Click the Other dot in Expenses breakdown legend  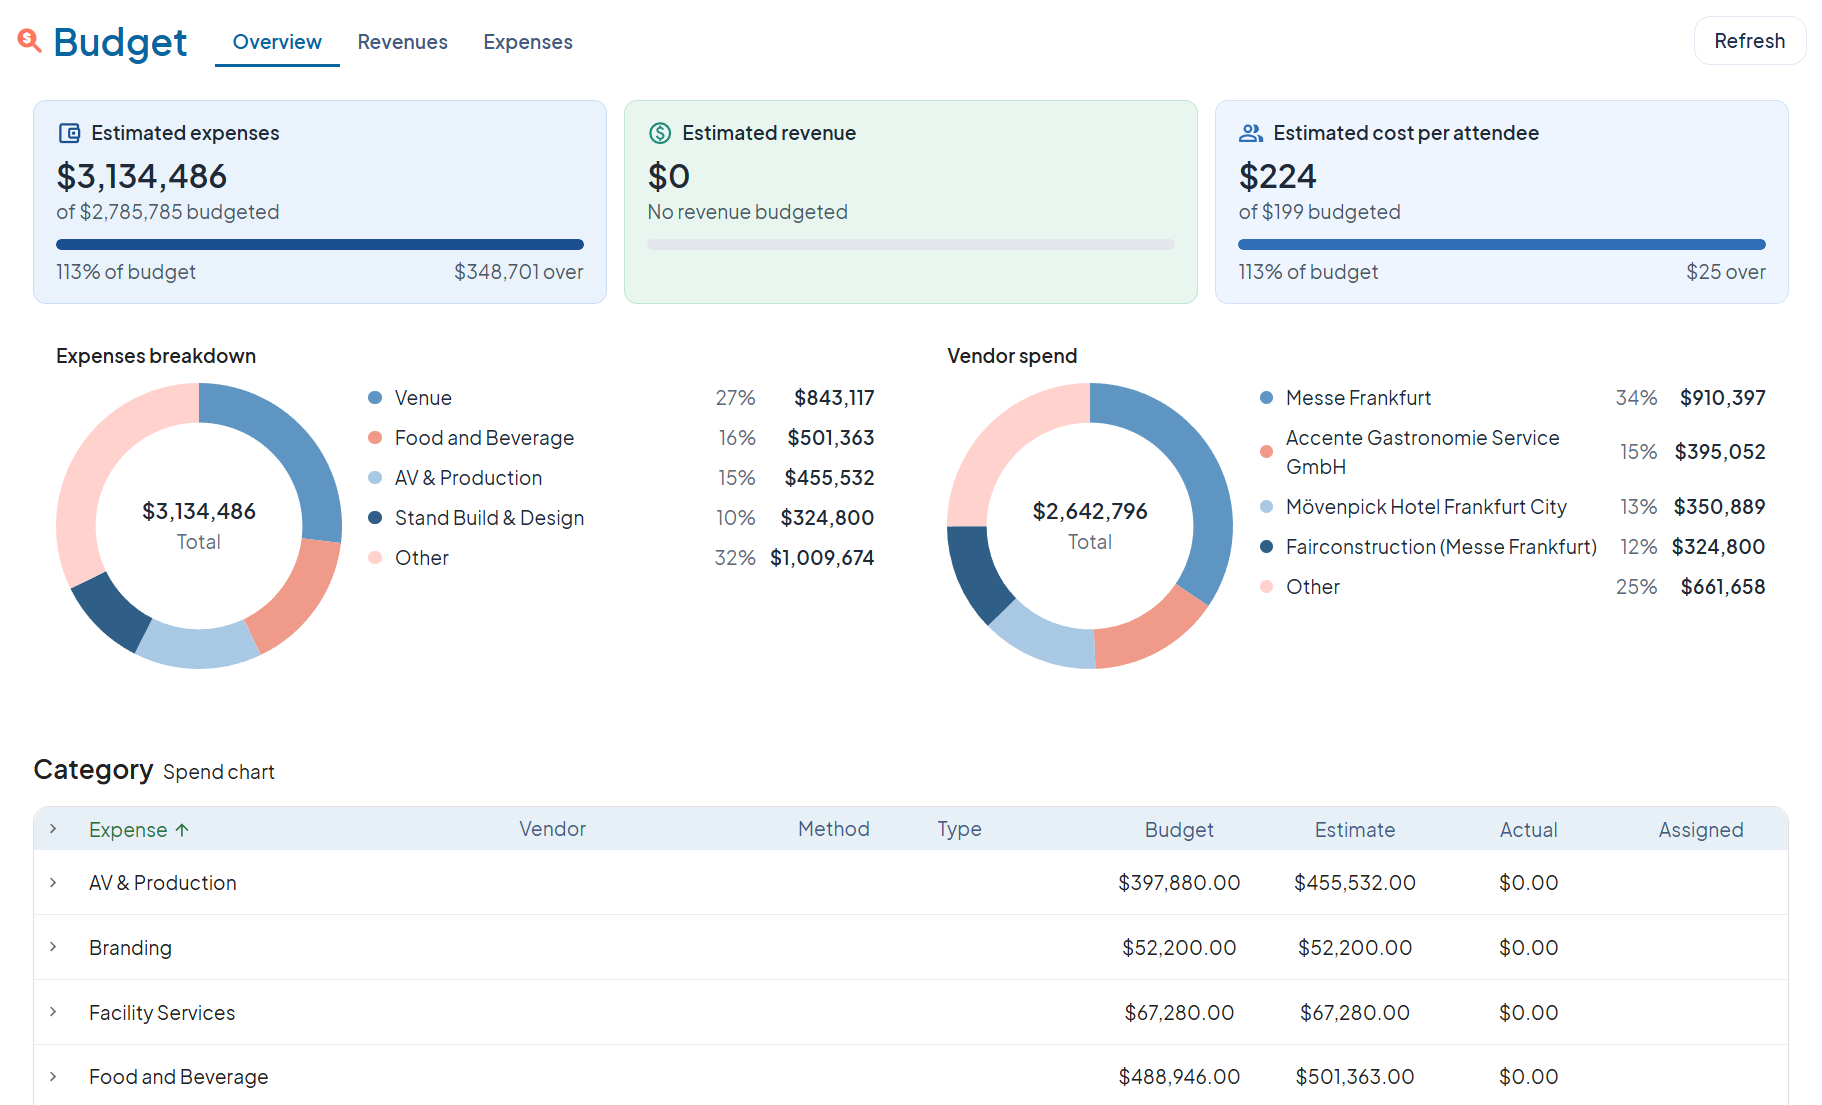(x=375, y=558)
